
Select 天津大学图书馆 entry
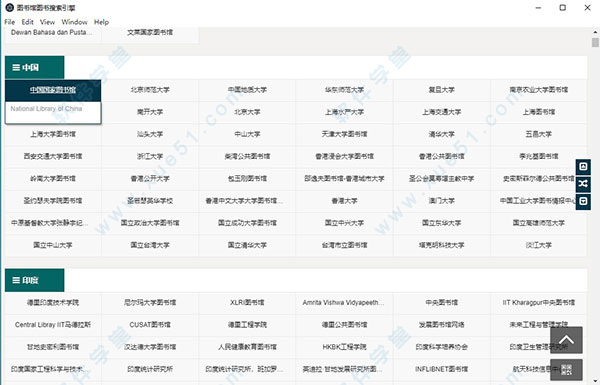344,134
